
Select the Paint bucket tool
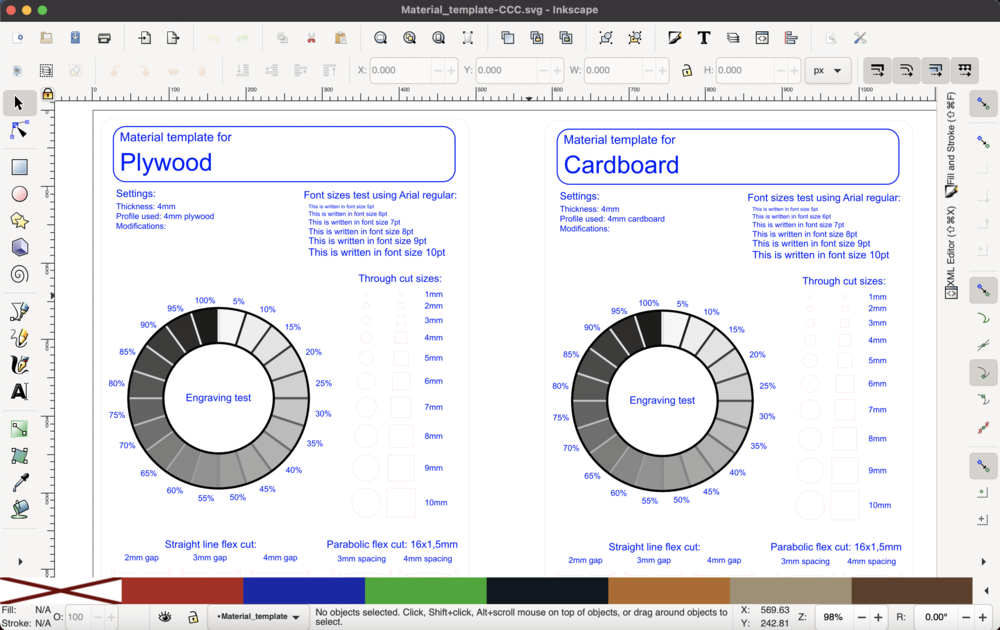[19, 509]
